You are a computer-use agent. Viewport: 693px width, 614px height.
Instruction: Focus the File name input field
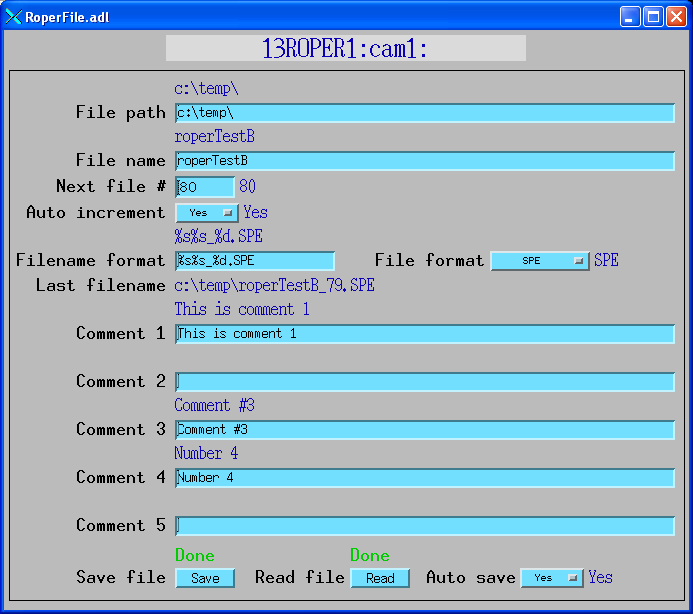[424, 161]
